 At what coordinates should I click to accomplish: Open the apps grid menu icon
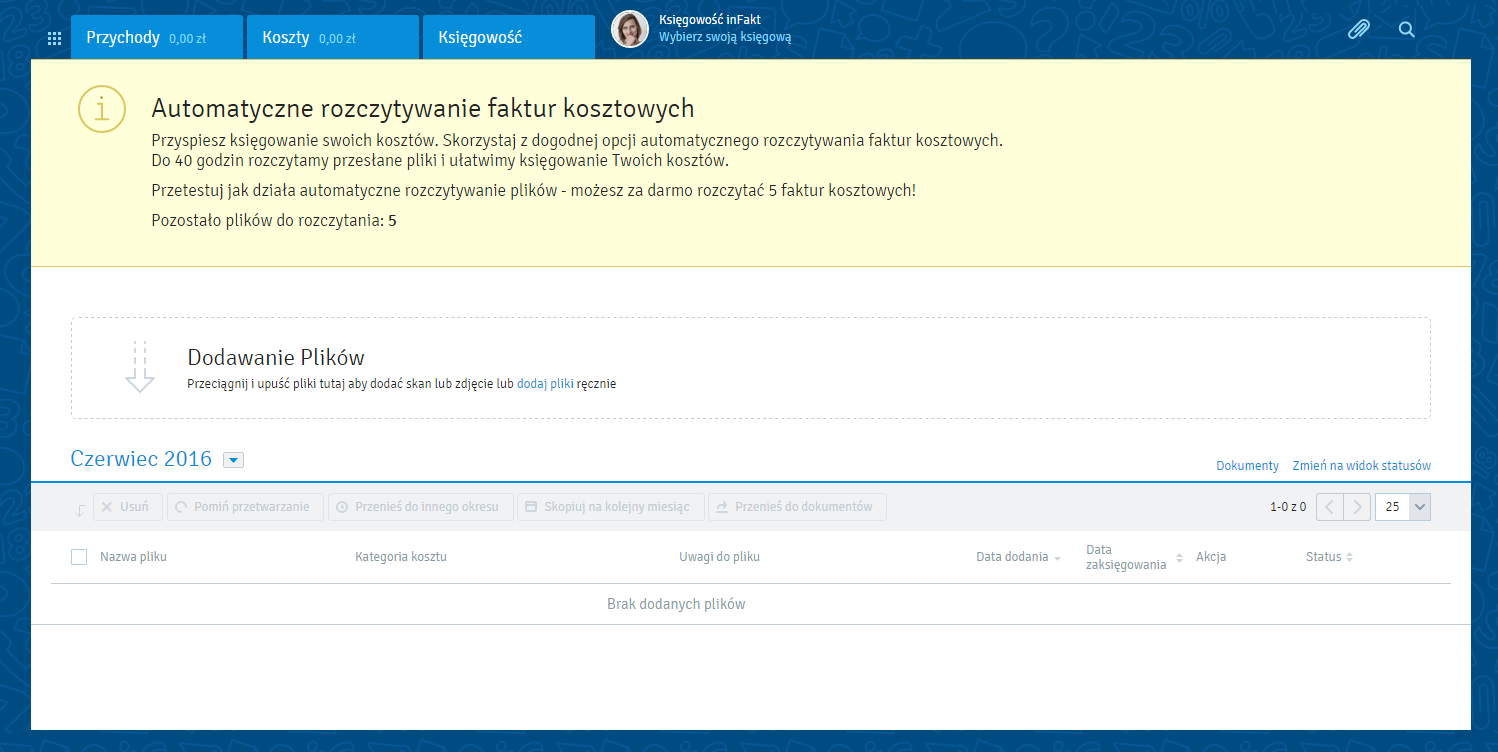(55, 39)
